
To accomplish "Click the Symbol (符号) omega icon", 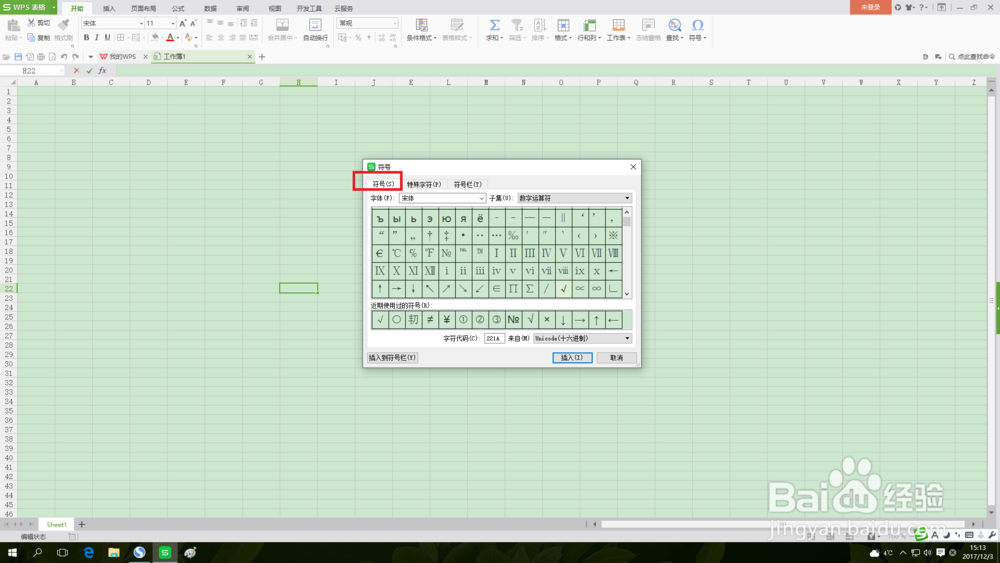I will (x=698, y=25).
